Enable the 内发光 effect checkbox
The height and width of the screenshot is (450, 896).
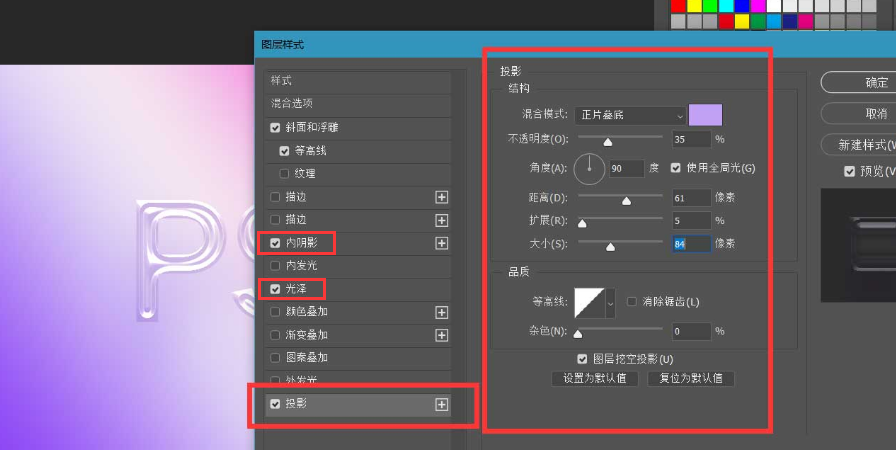(x=276, y=266)
